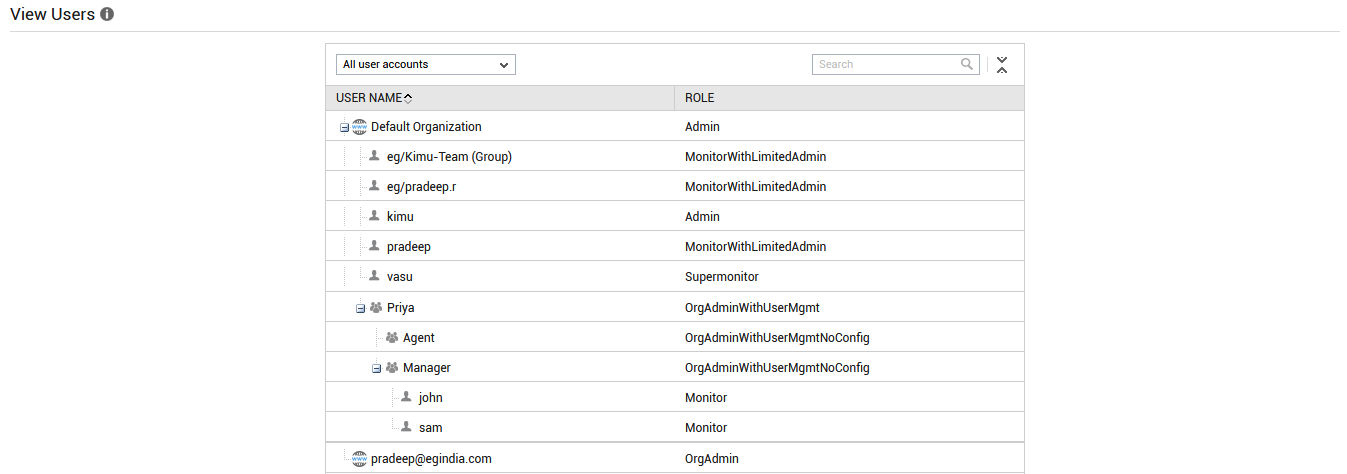Click the person icon beside vasu
The height and width of the screenshot is (474, 1347).
click(x=374, y=276)
